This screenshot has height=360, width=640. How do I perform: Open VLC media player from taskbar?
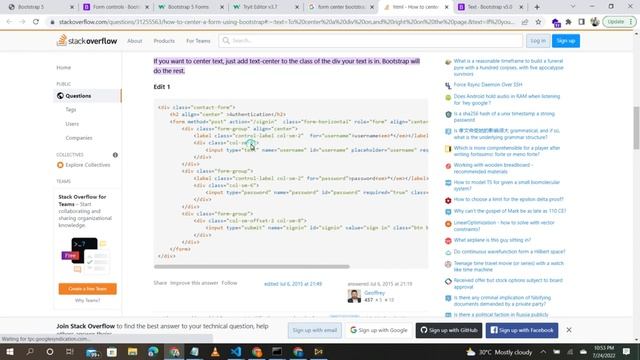point(215,351)
